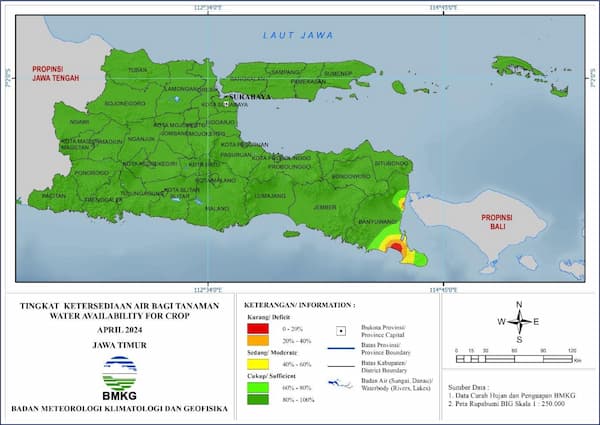This screenshot has width=600, height=425.
Task: Click the APRIL 2024 title text
Action: (x=119, y=330)
